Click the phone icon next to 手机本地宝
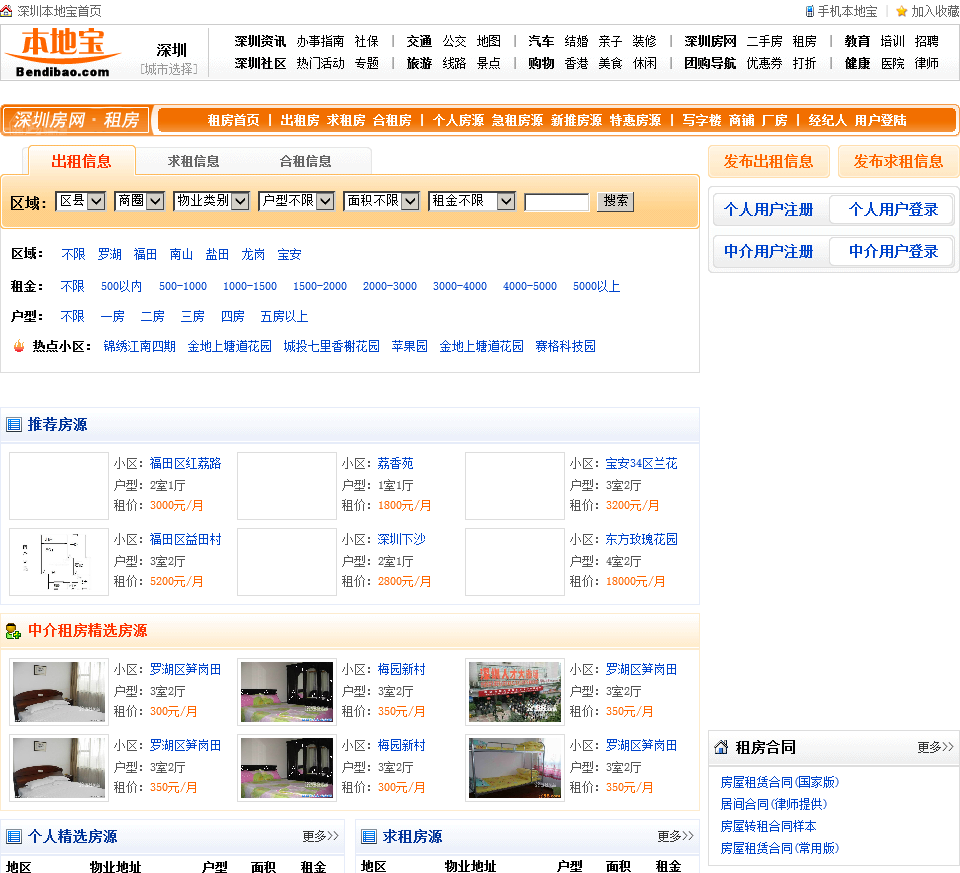Screen dimensions: 960x873 (809, 11)
